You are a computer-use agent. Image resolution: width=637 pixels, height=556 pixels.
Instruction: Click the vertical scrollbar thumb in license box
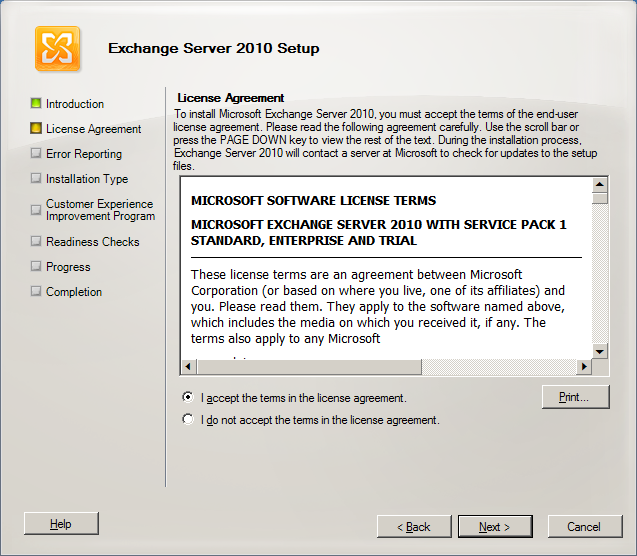click(x=600, y=198)
